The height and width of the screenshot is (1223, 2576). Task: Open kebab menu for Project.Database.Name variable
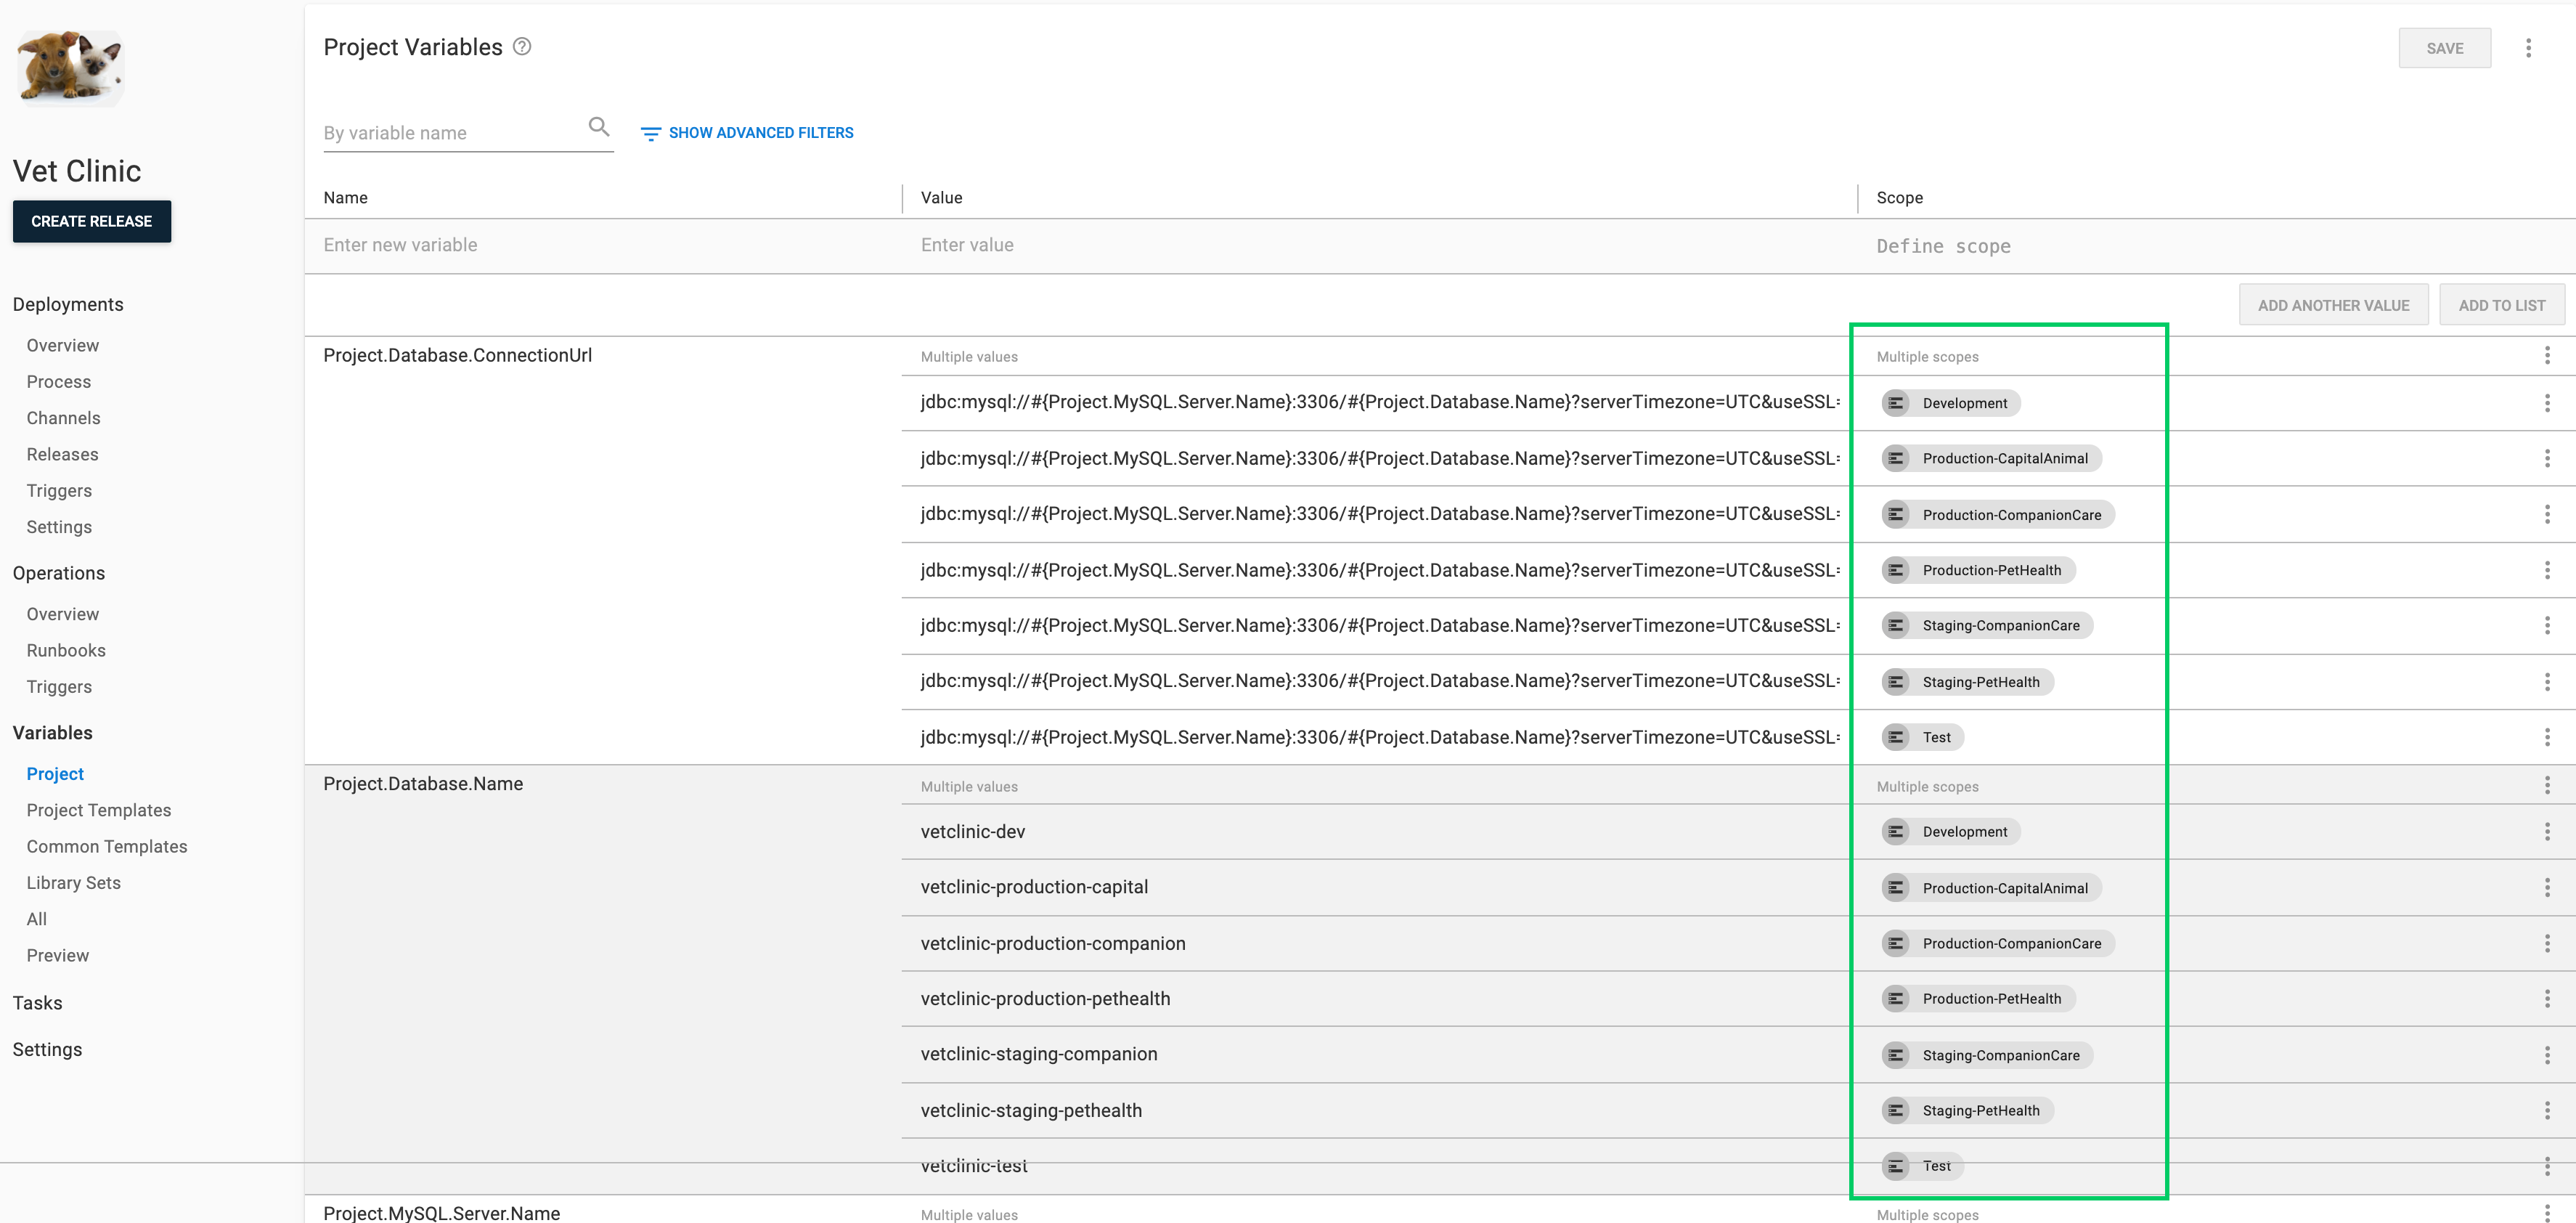[x=2546, y=785]
